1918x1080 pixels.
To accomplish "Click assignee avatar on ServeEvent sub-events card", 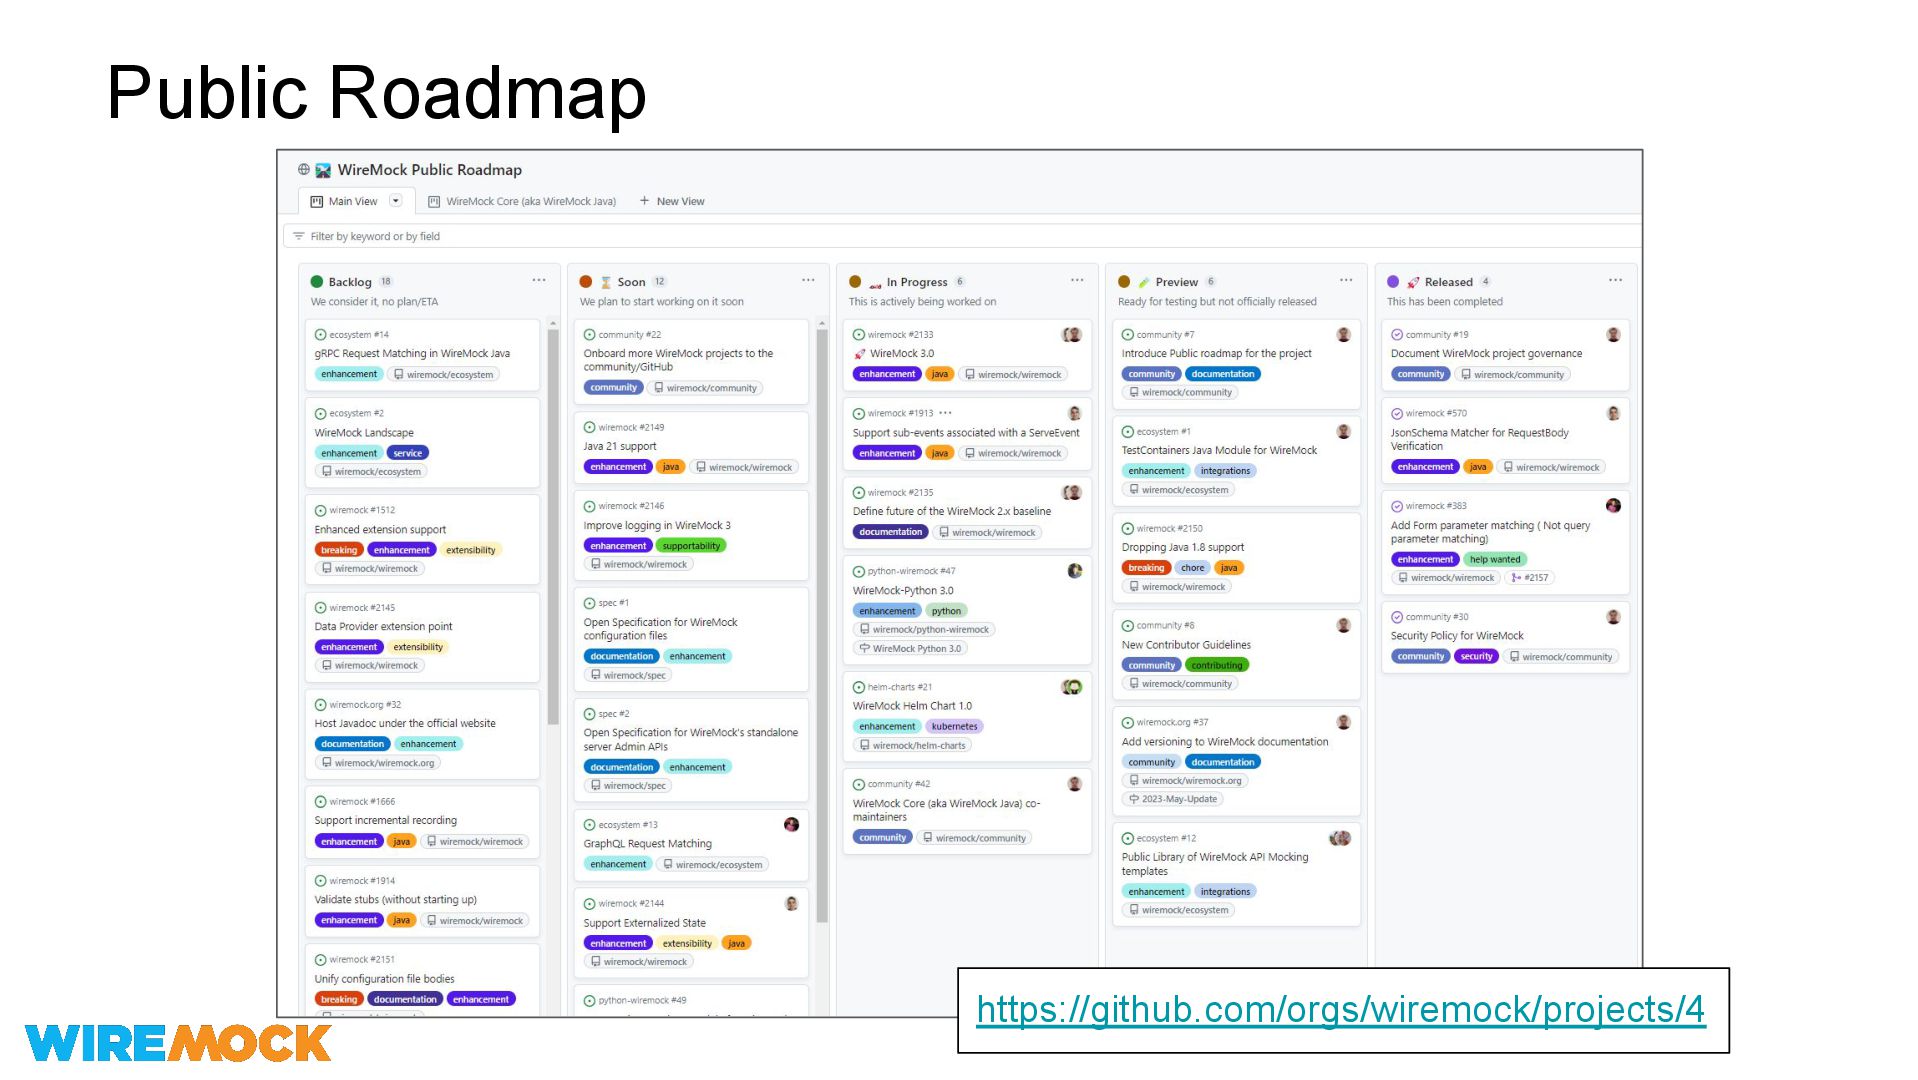I will [x=1075, y=413].
